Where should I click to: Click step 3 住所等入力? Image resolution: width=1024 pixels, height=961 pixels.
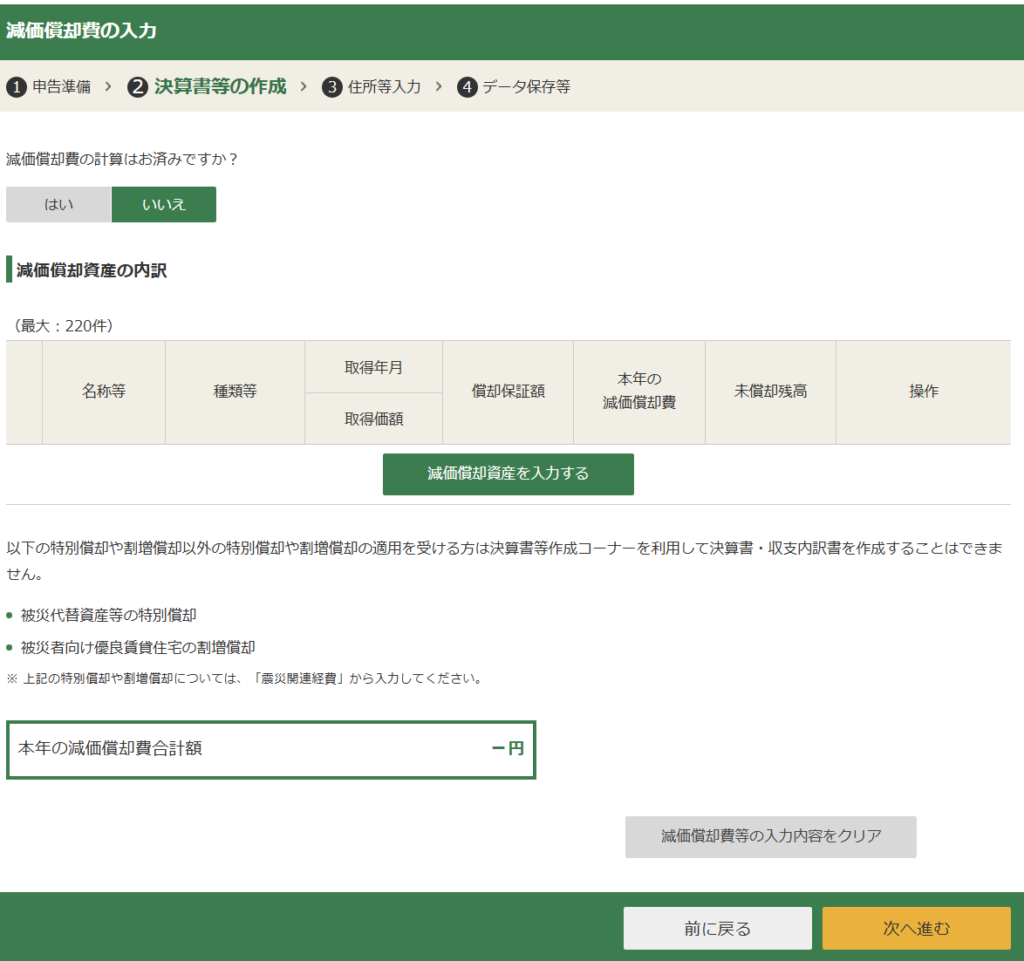[371, 86]
